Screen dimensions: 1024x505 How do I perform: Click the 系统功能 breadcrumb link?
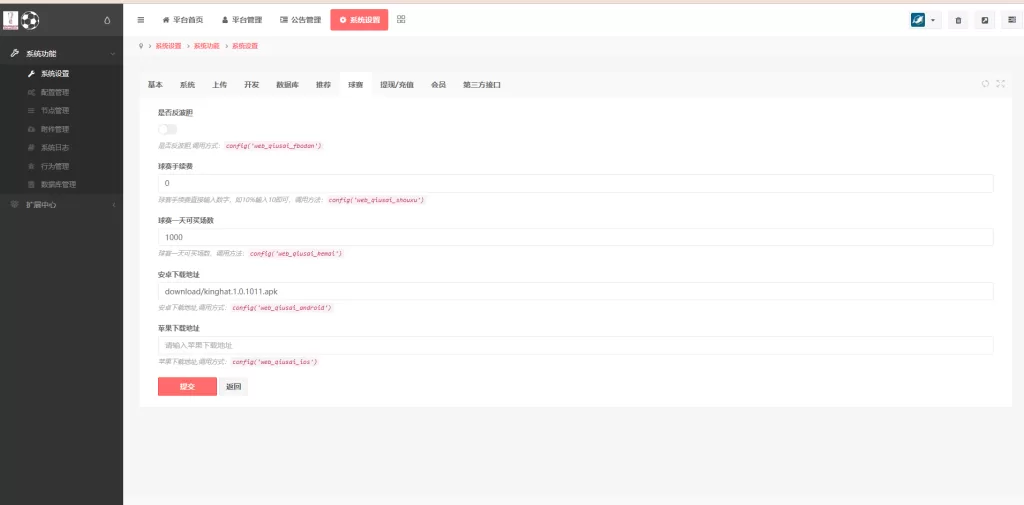[207, 46]
